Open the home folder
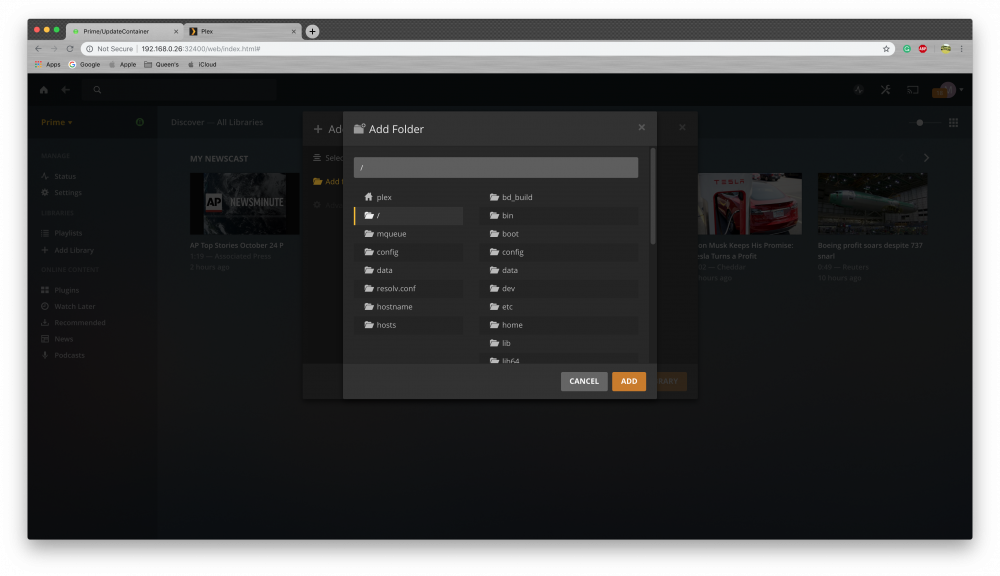The width and height of the screenshot is (1000, 576). tap(559, 325)
